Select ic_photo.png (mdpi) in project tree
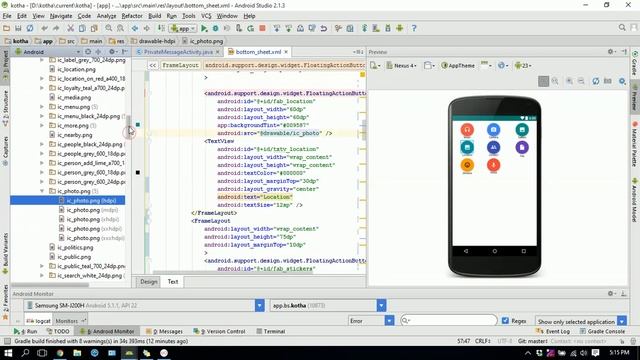This screenshot has height=360, width=640. pyautogui.click(x=92, y=210)
